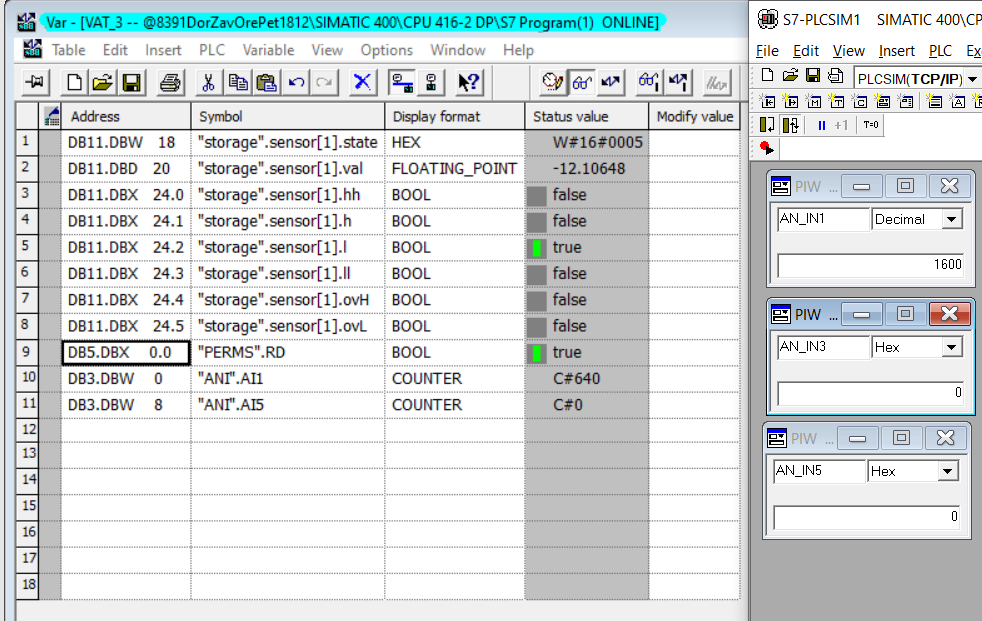Screen dimensions: 982x621
Task: Save PLC in PLCSIM toolbar
Action: point(813,76)
